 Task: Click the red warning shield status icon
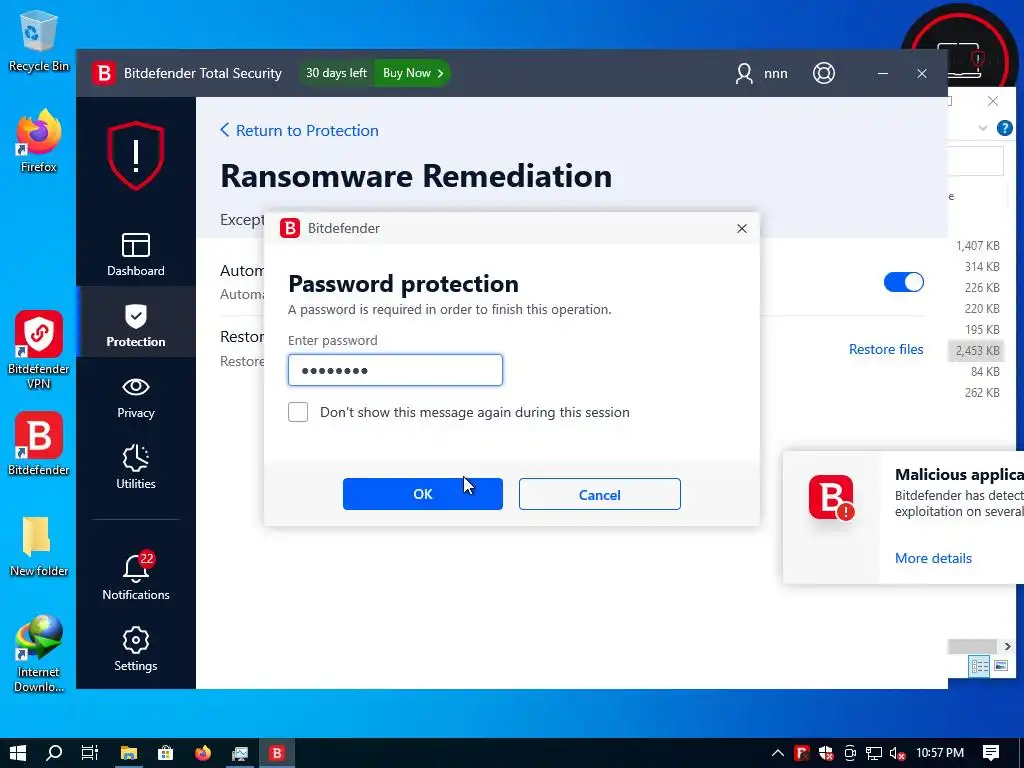click(x=136, y=155)
